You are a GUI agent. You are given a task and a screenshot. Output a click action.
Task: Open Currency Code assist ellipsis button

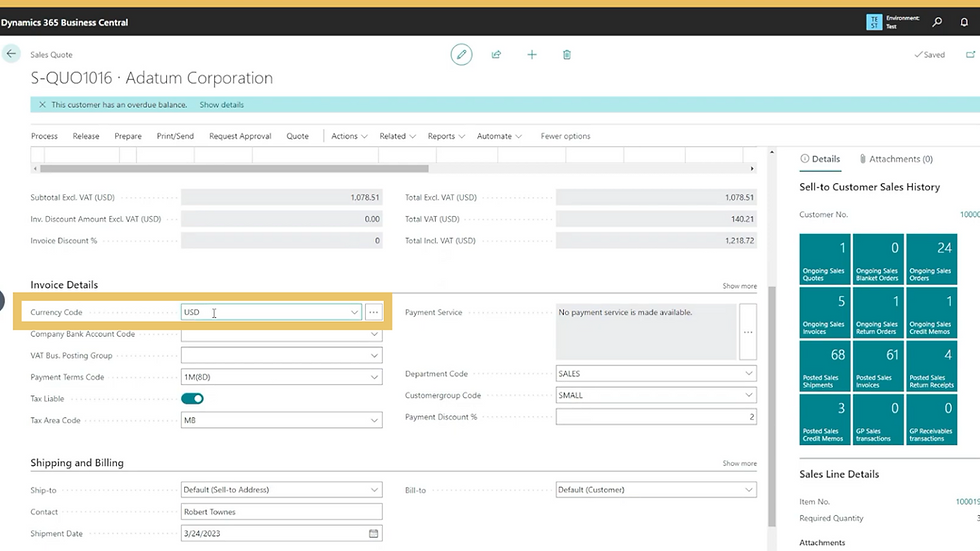click(373, 312)
